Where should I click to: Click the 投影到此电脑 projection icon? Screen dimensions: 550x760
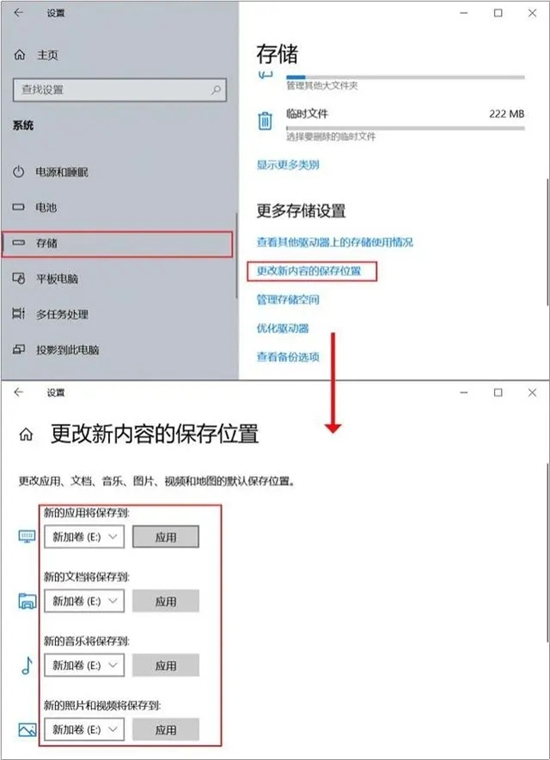tap(18, 349)
